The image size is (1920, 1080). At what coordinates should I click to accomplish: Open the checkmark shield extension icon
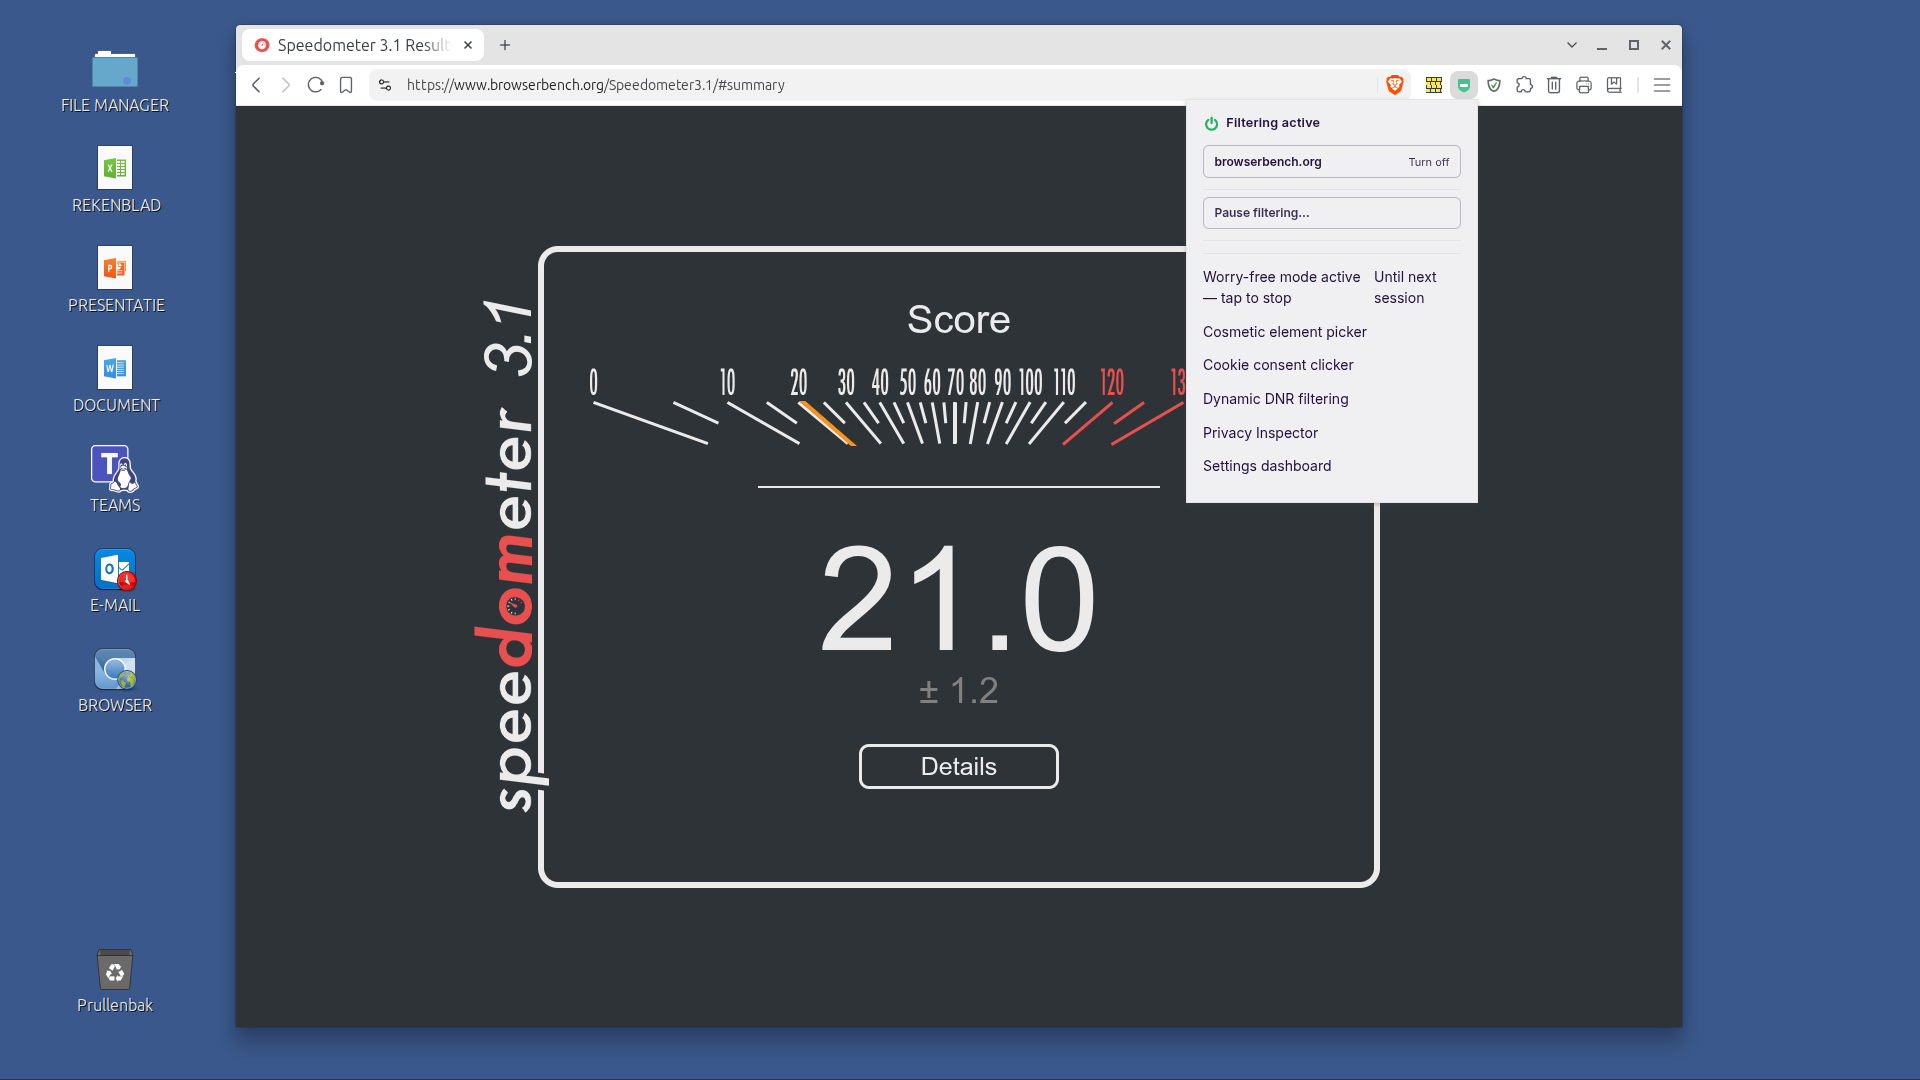(x=1494, y=85)
